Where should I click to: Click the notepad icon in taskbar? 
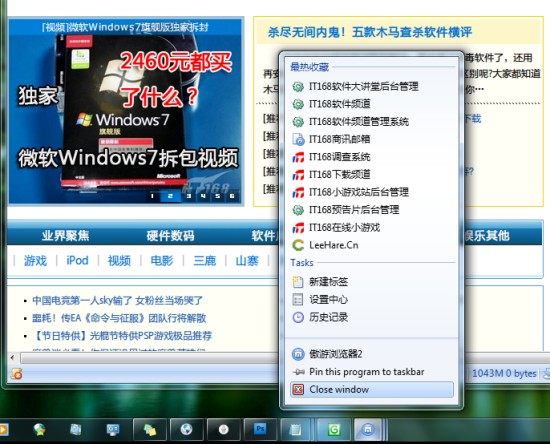pos(295,429)
